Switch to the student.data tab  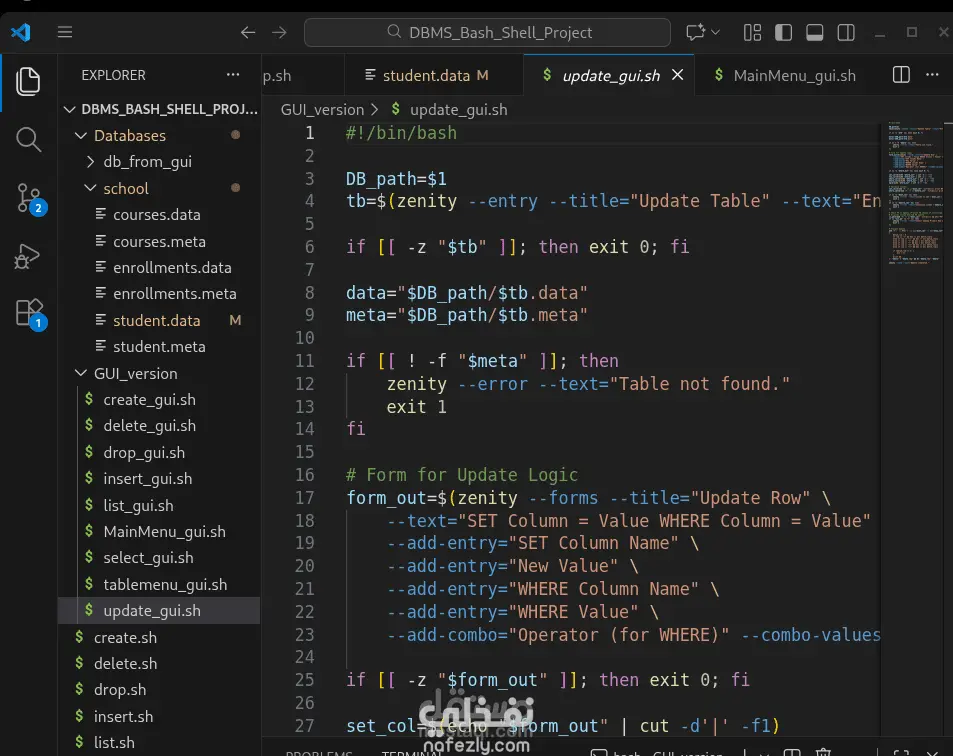(426, 75)
